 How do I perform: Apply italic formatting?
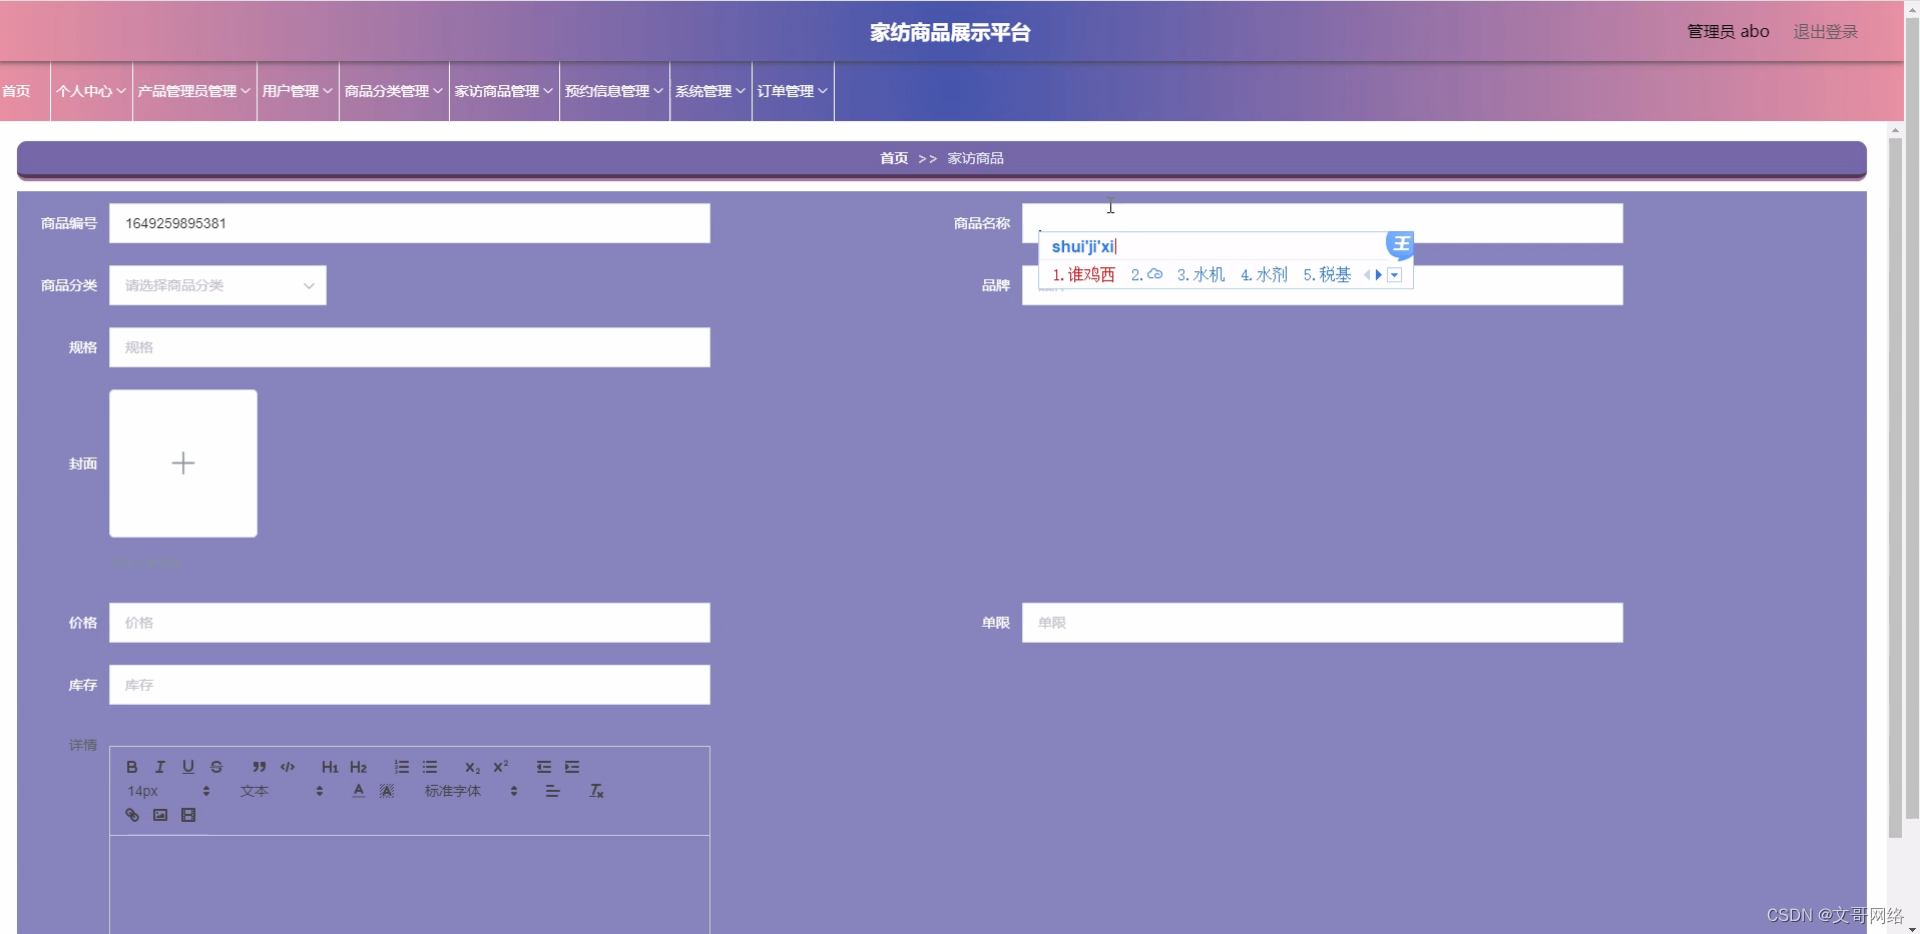[159, 767]
